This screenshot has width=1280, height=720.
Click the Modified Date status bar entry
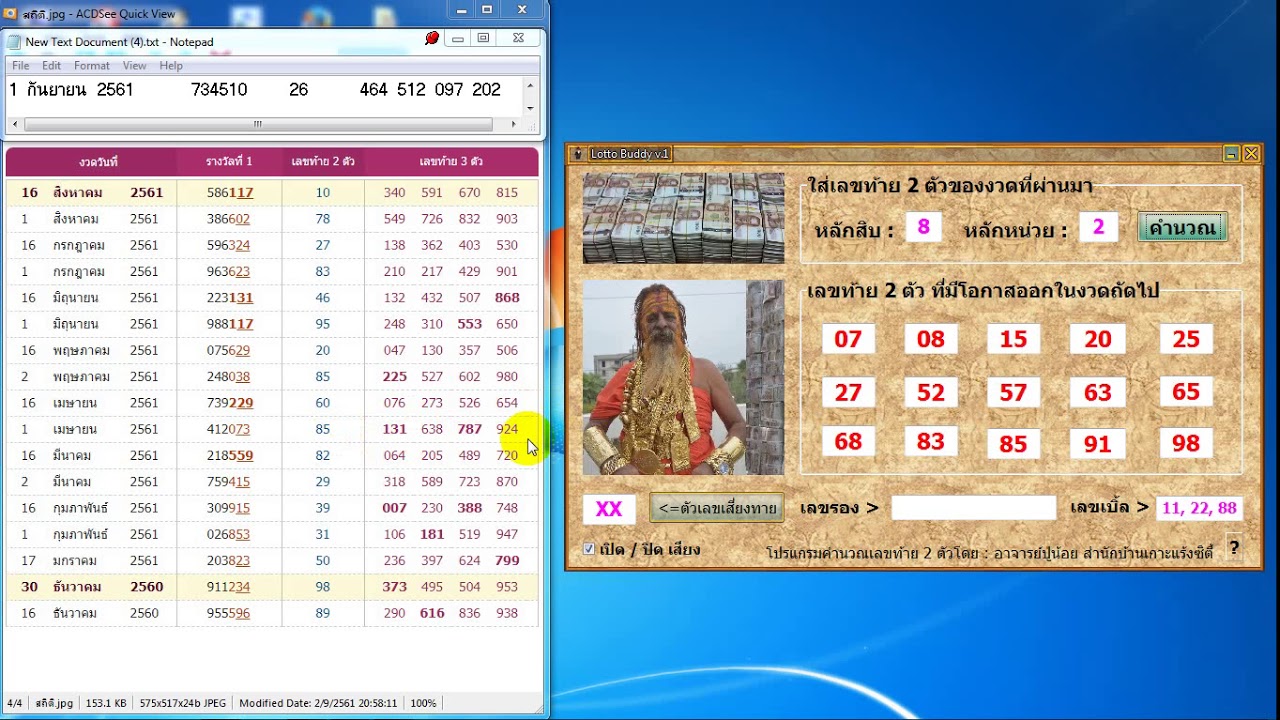[318, 703]
